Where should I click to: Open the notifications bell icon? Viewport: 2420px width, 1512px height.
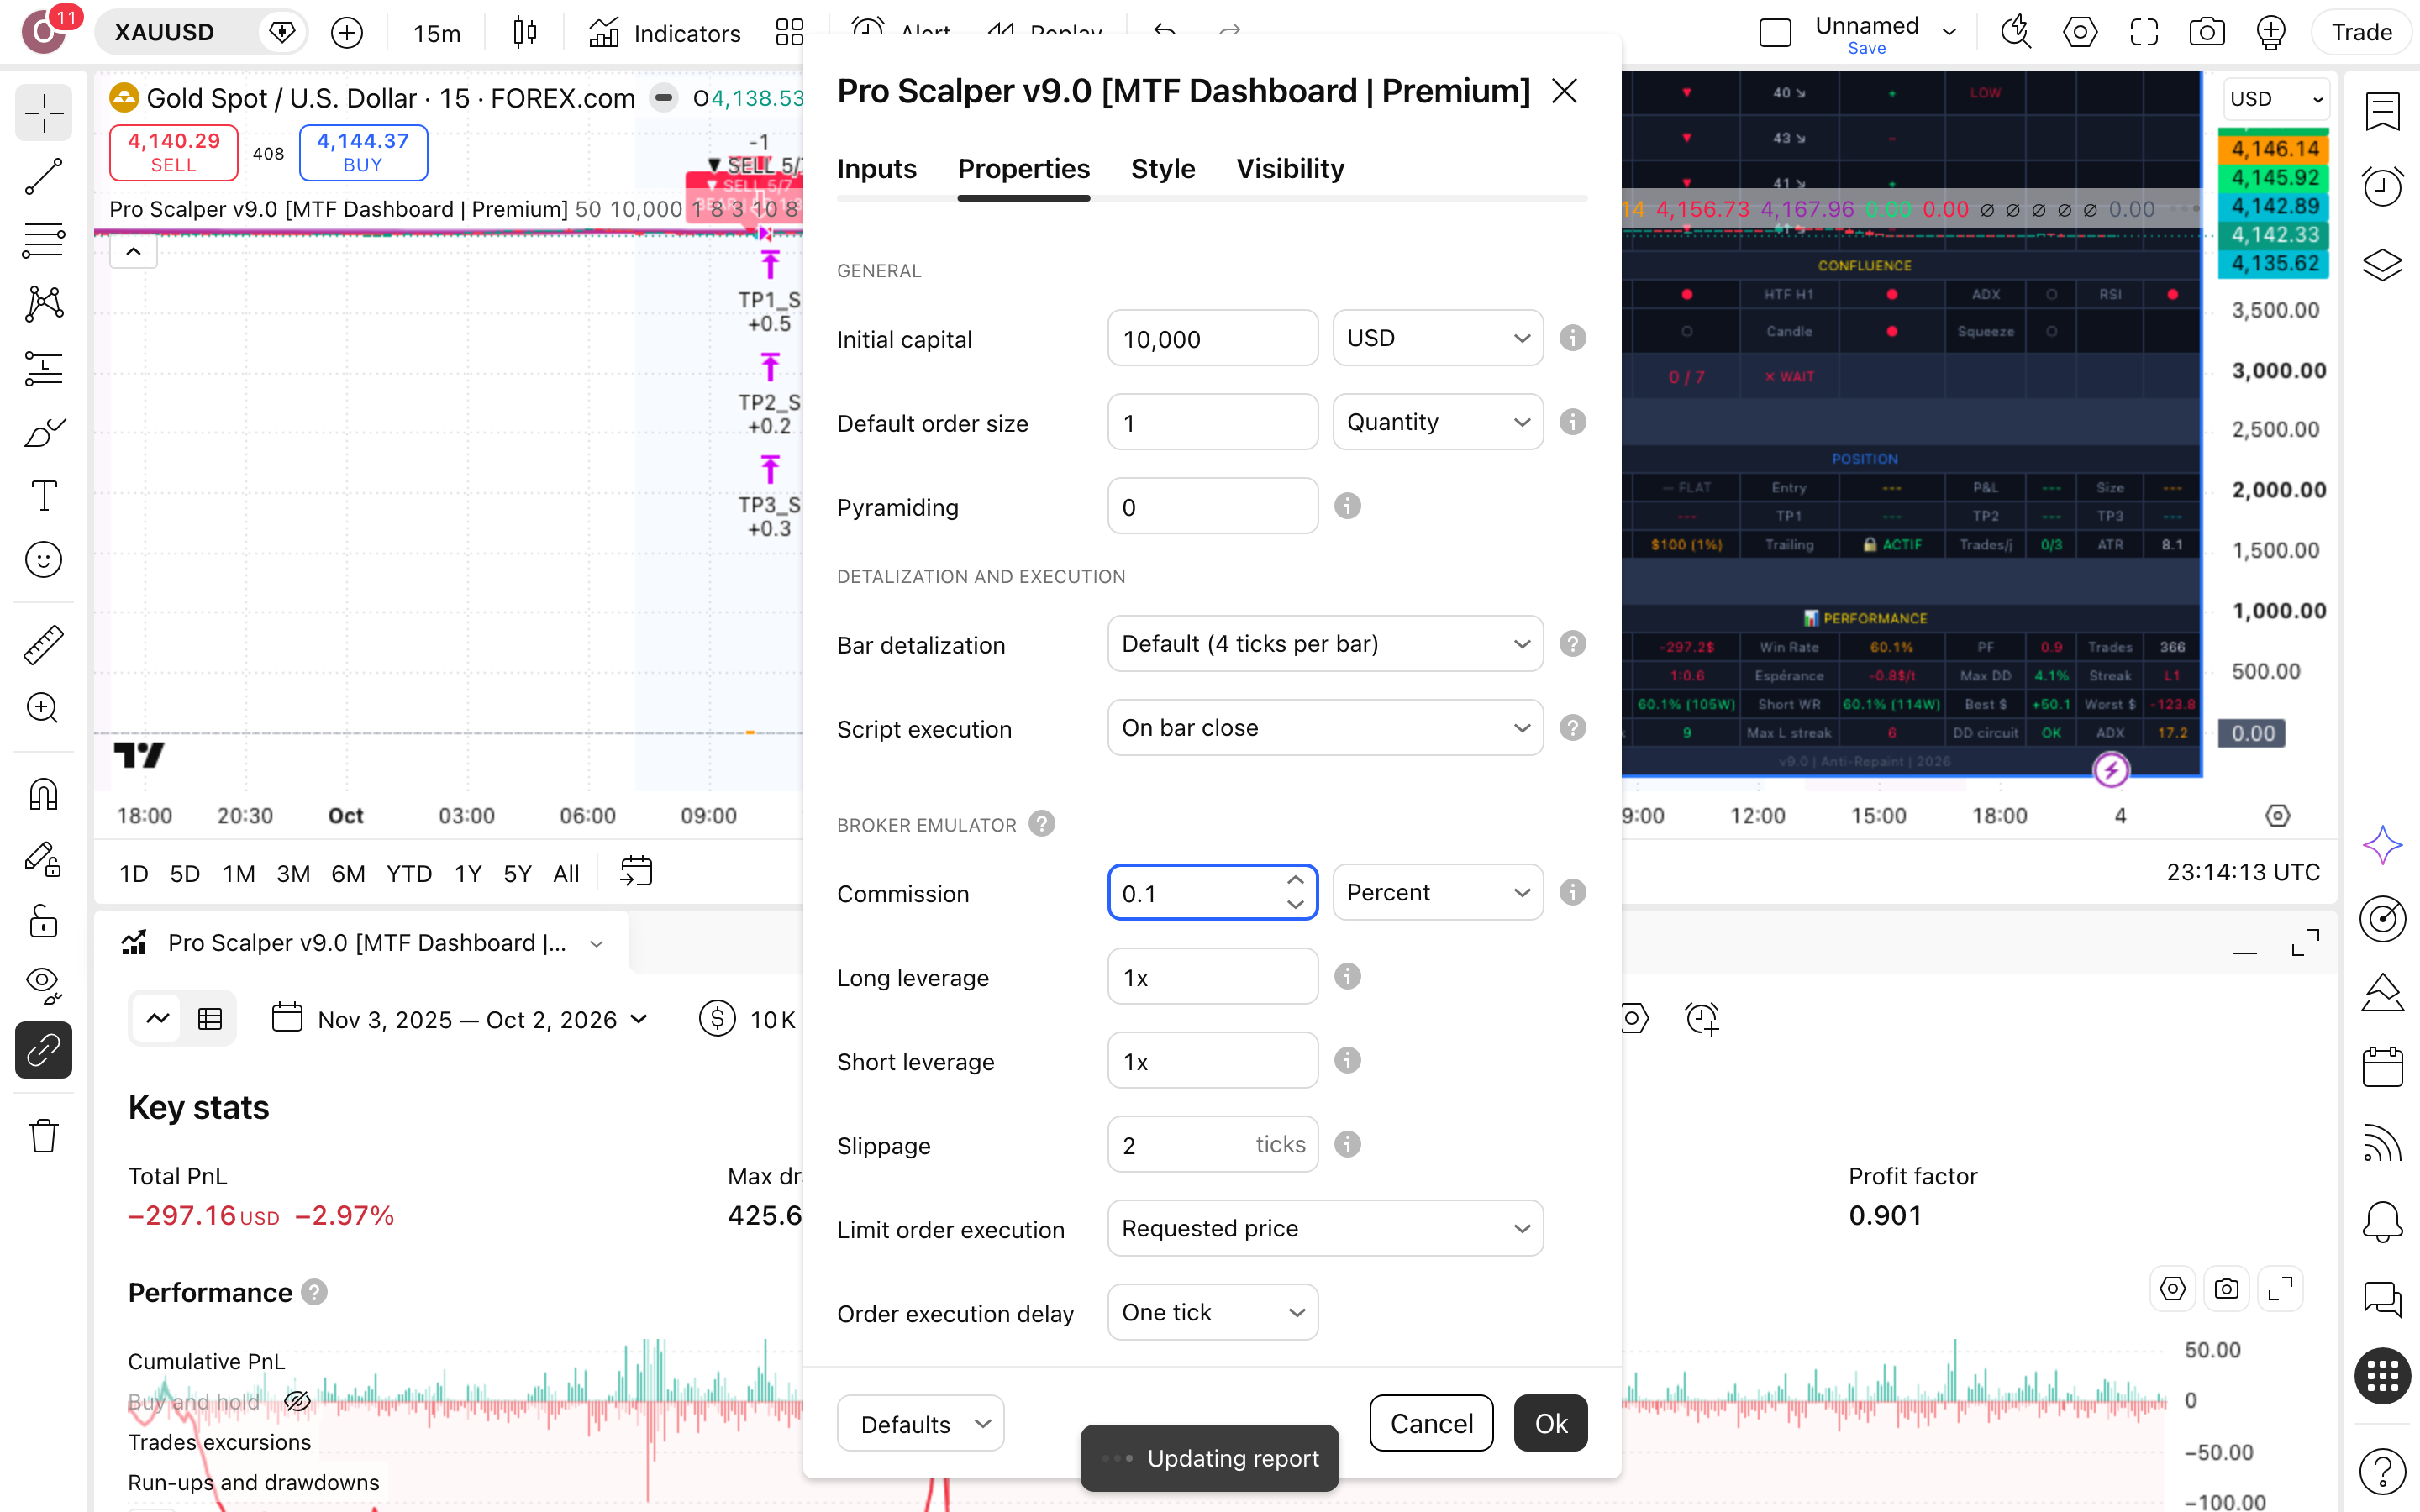click(2382, 1222)
